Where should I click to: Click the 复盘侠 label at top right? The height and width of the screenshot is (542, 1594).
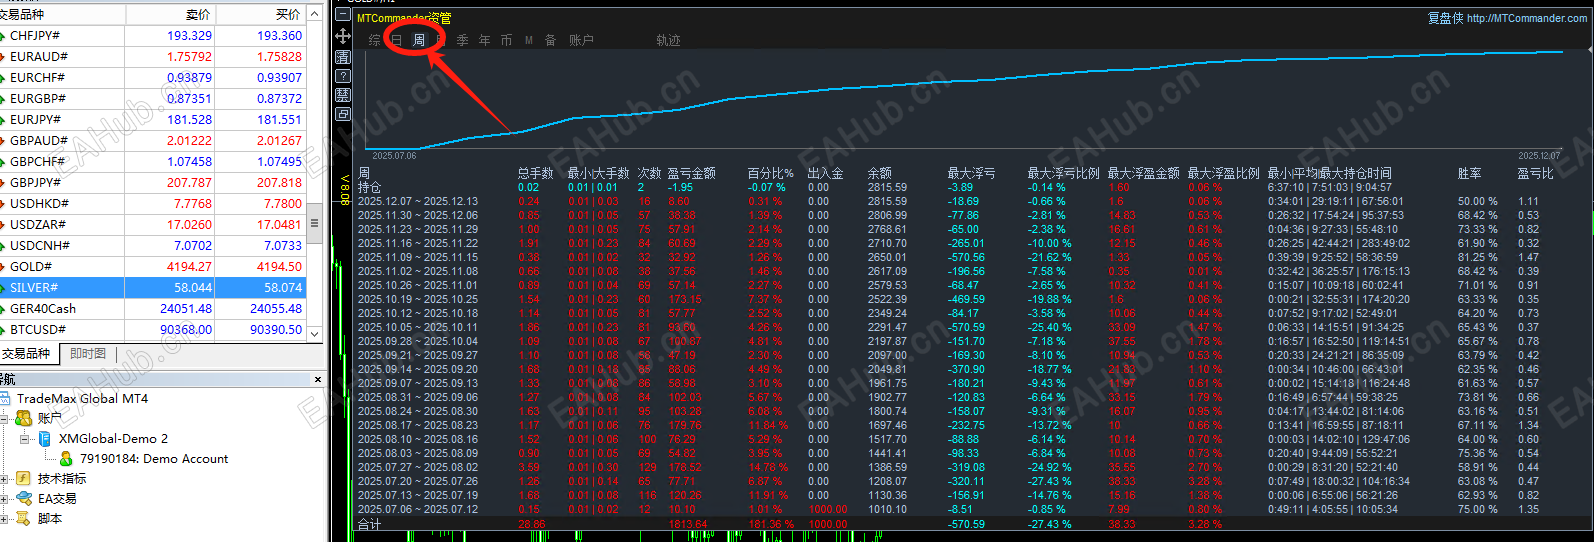click(1445, 18)
